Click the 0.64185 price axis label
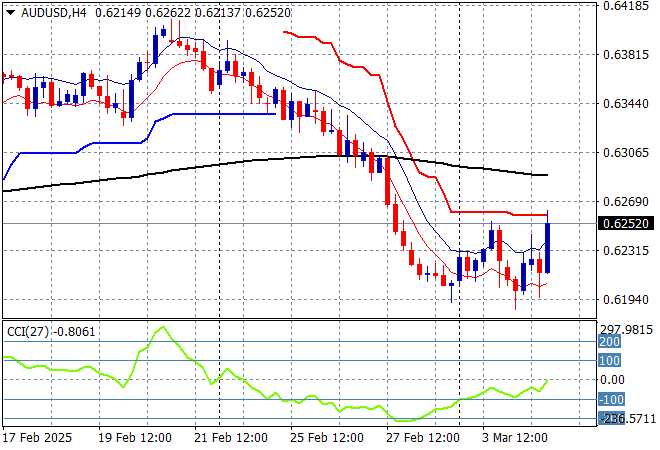Screen dimensions: 660x450 click(x=626, y=6)
